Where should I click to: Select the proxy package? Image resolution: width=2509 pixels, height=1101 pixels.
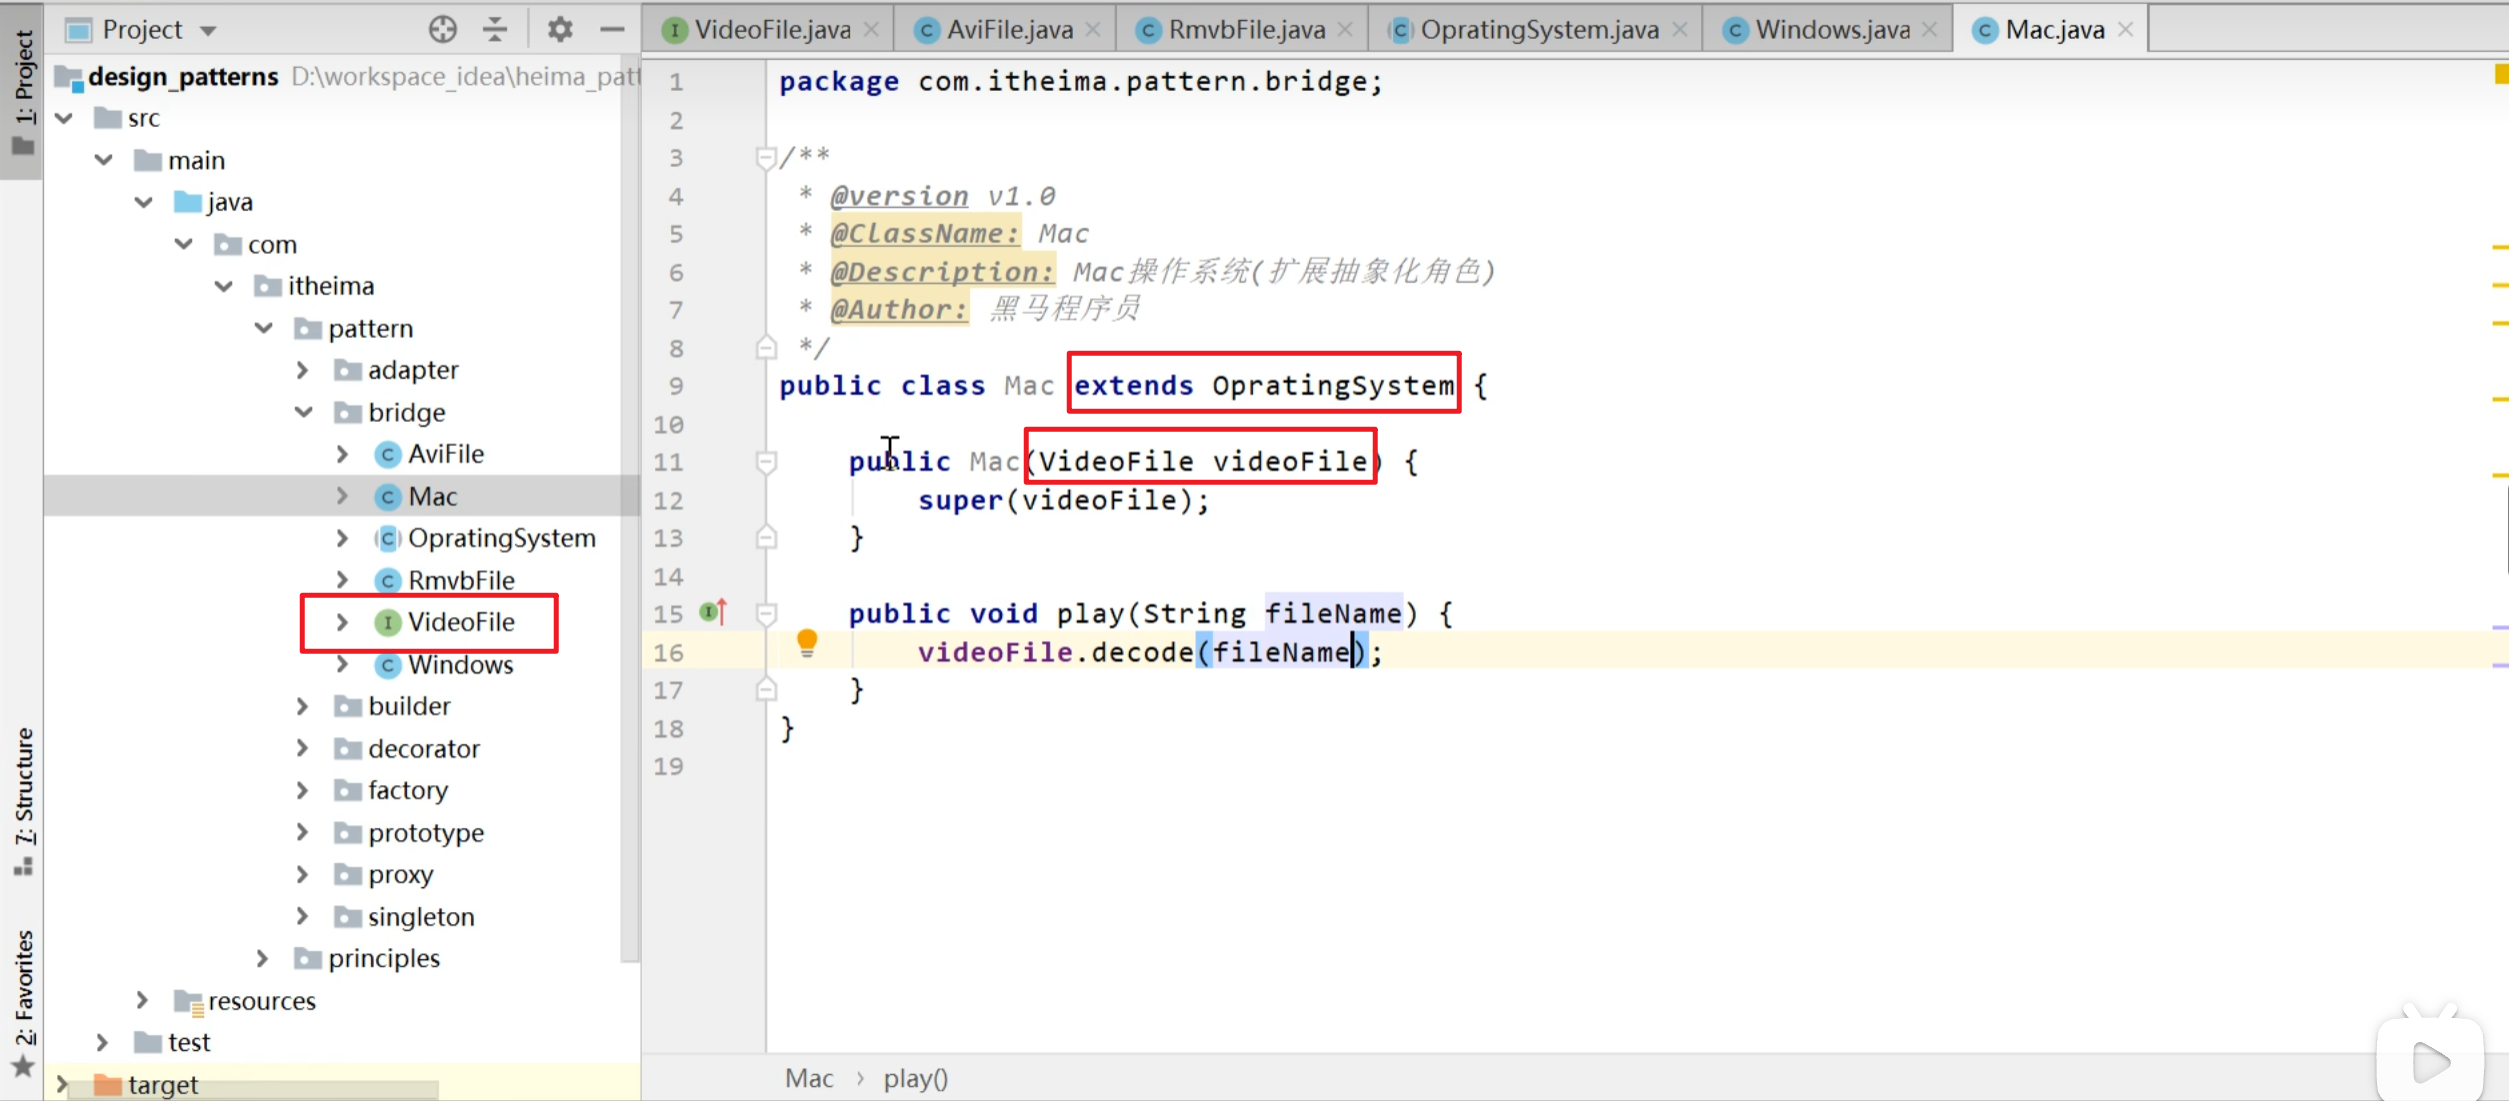click(400, 874)
